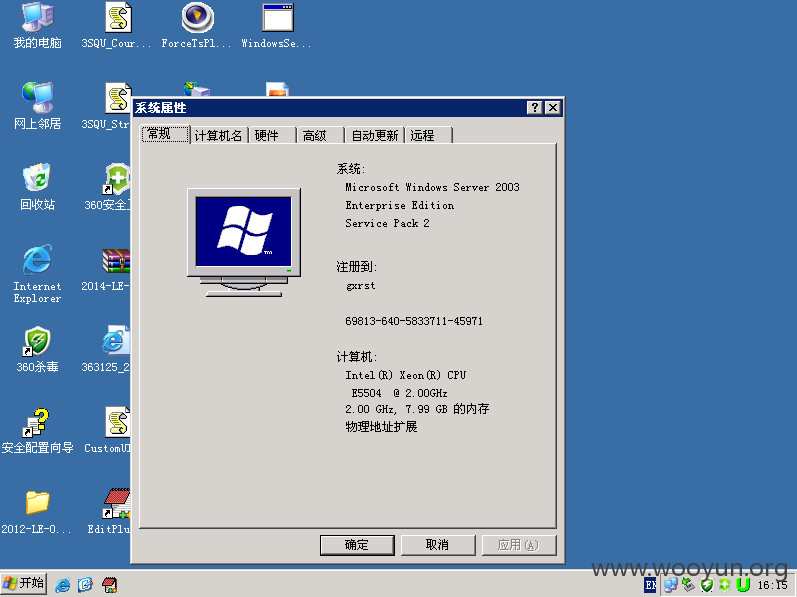Open the 360杀毒 antivirus shortcut
The height and width of the screenshot is (597, 797).
pyautogui.click(x=38, y=350)
